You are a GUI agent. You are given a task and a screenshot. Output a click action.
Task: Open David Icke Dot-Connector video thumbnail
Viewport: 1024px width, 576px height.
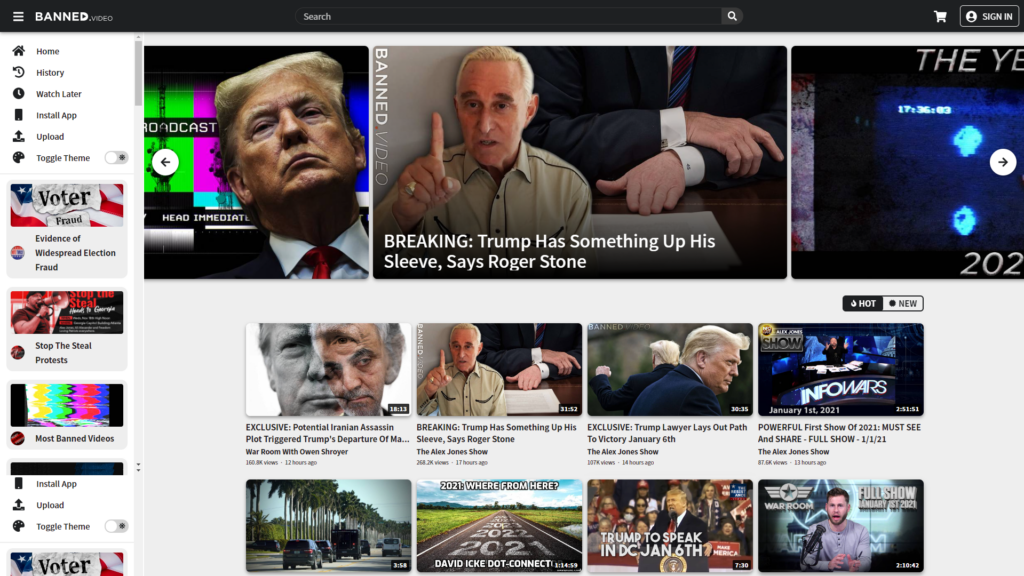(x=499, y=526)
